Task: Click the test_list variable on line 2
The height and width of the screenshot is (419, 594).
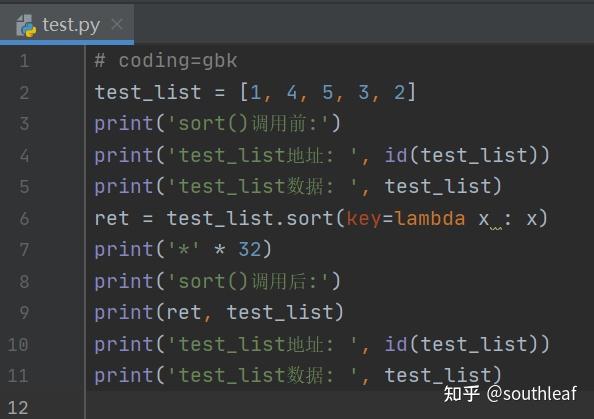Action: click(x=148, y=92)
